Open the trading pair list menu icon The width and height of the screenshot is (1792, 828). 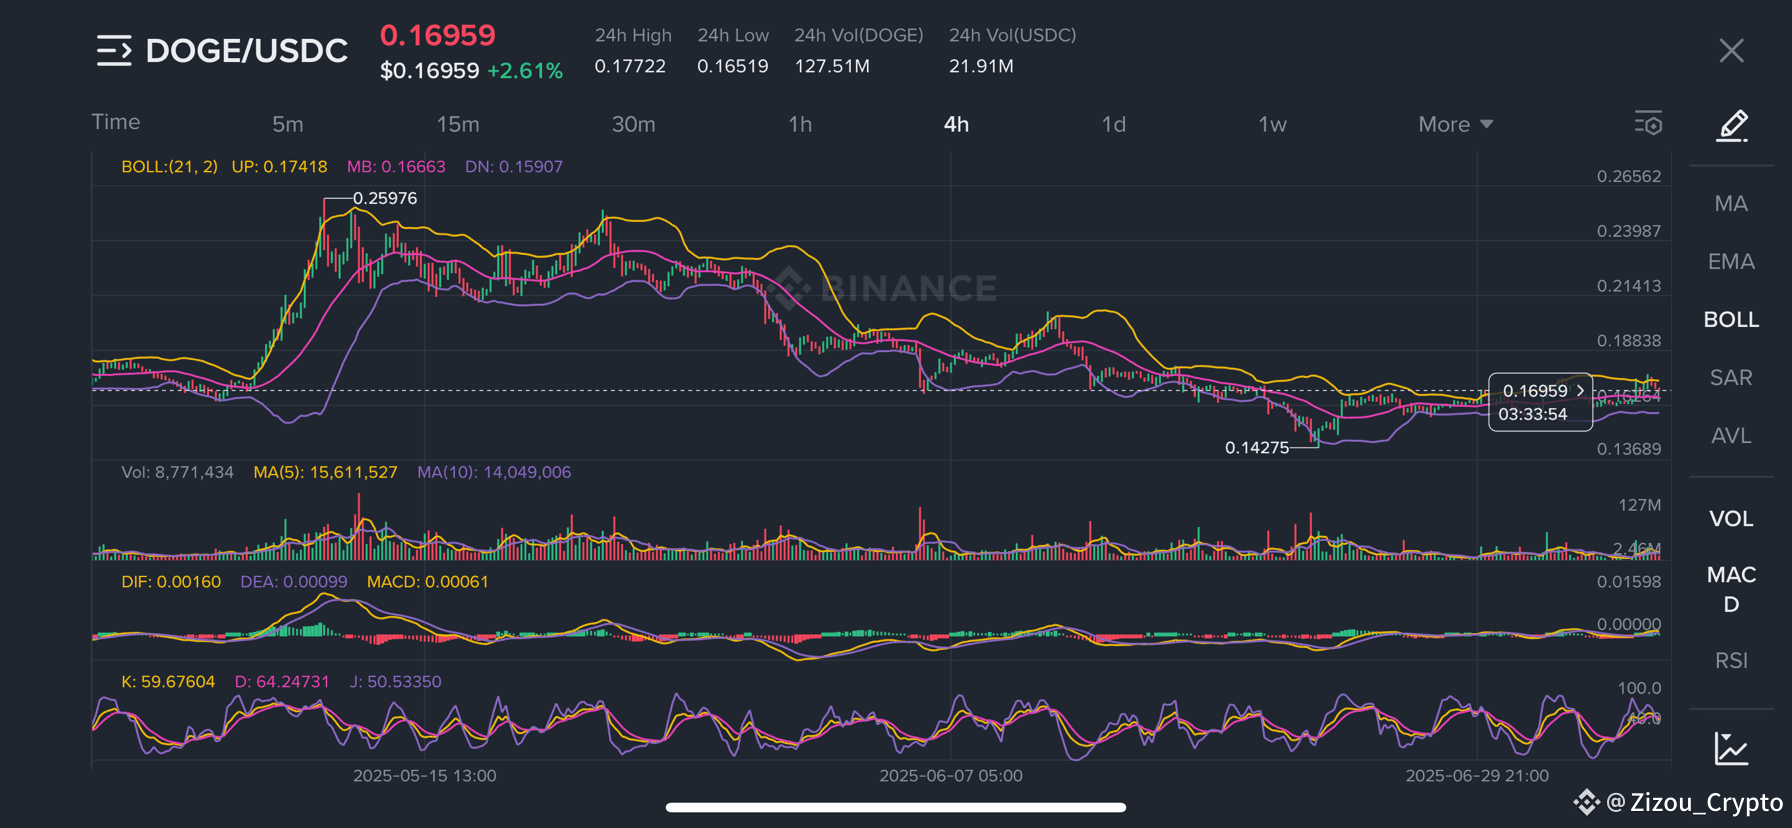pyautogui.click(x=114, y=50)
